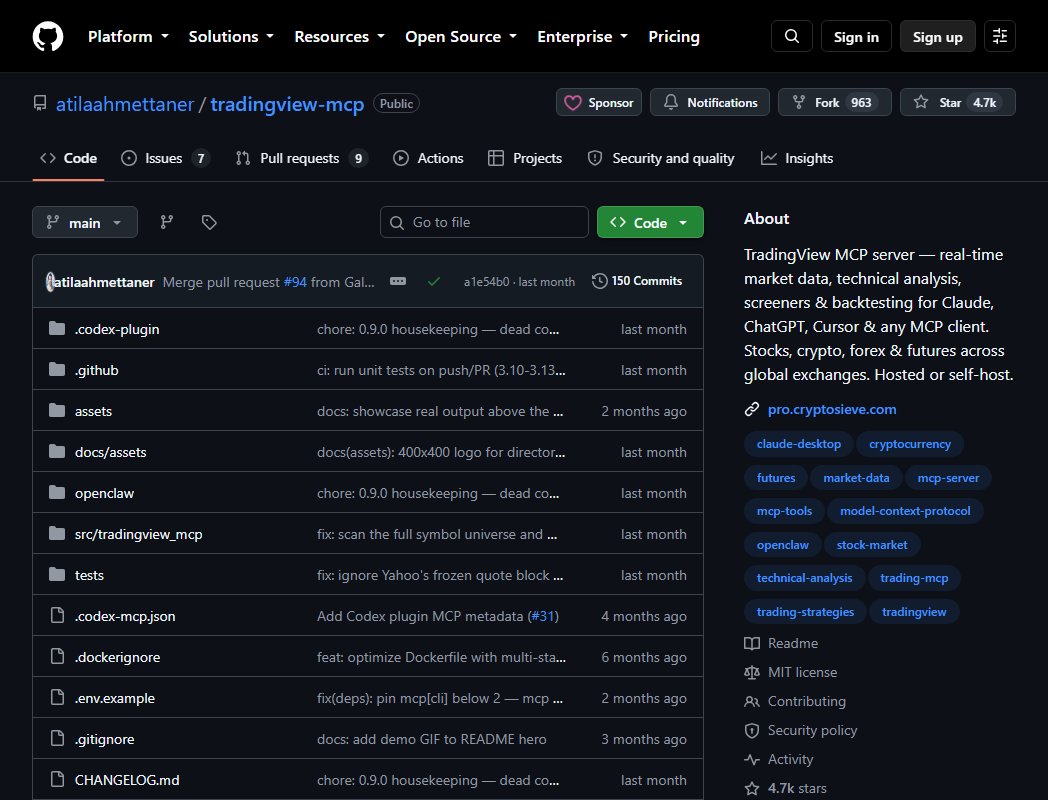
Task: Switch to the Issues tab
Action: (165, 158)
